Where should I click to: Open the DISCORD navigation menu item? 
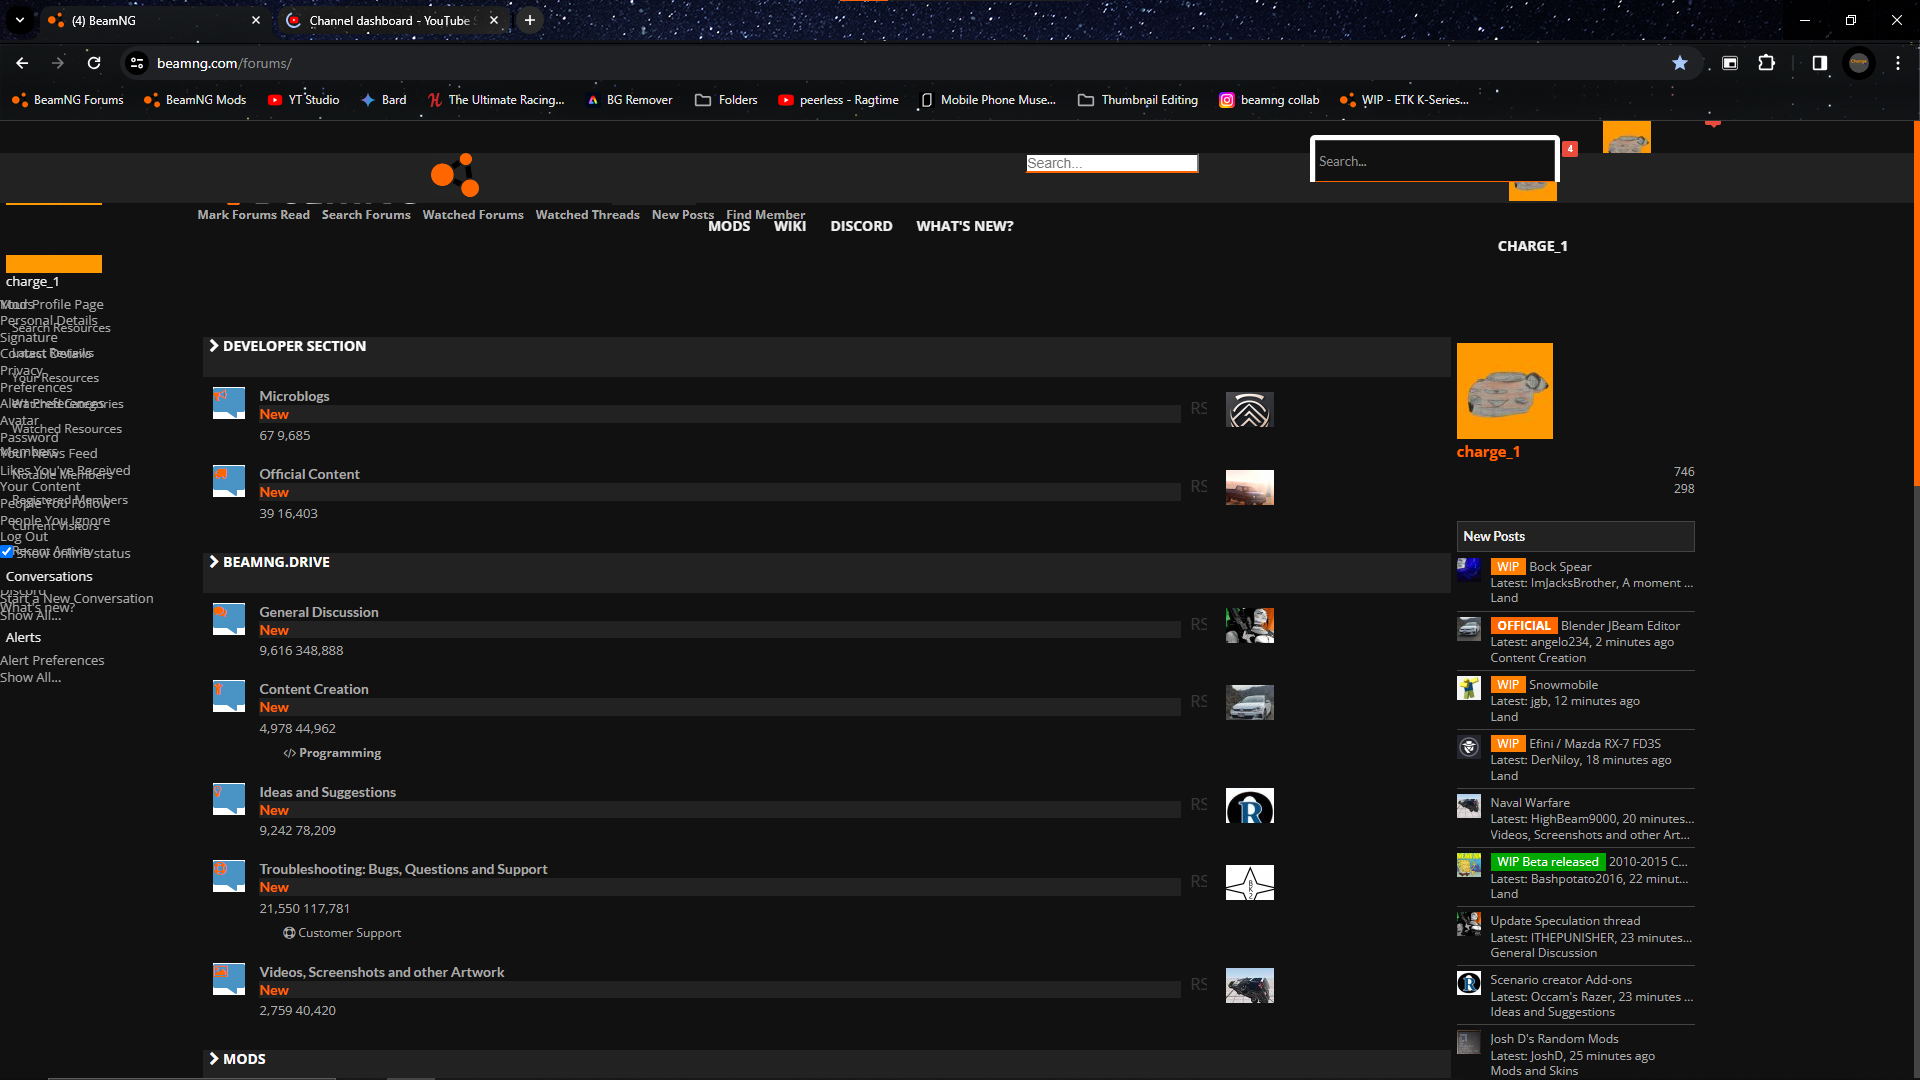coord(861,226)
